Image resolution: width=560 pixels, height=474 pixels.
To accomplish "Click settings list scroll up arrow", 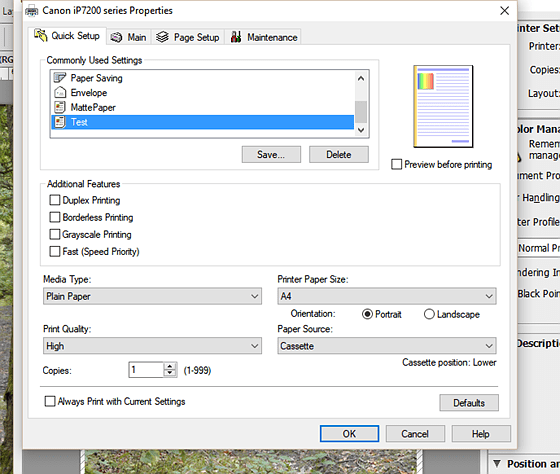I will (361, 78).
